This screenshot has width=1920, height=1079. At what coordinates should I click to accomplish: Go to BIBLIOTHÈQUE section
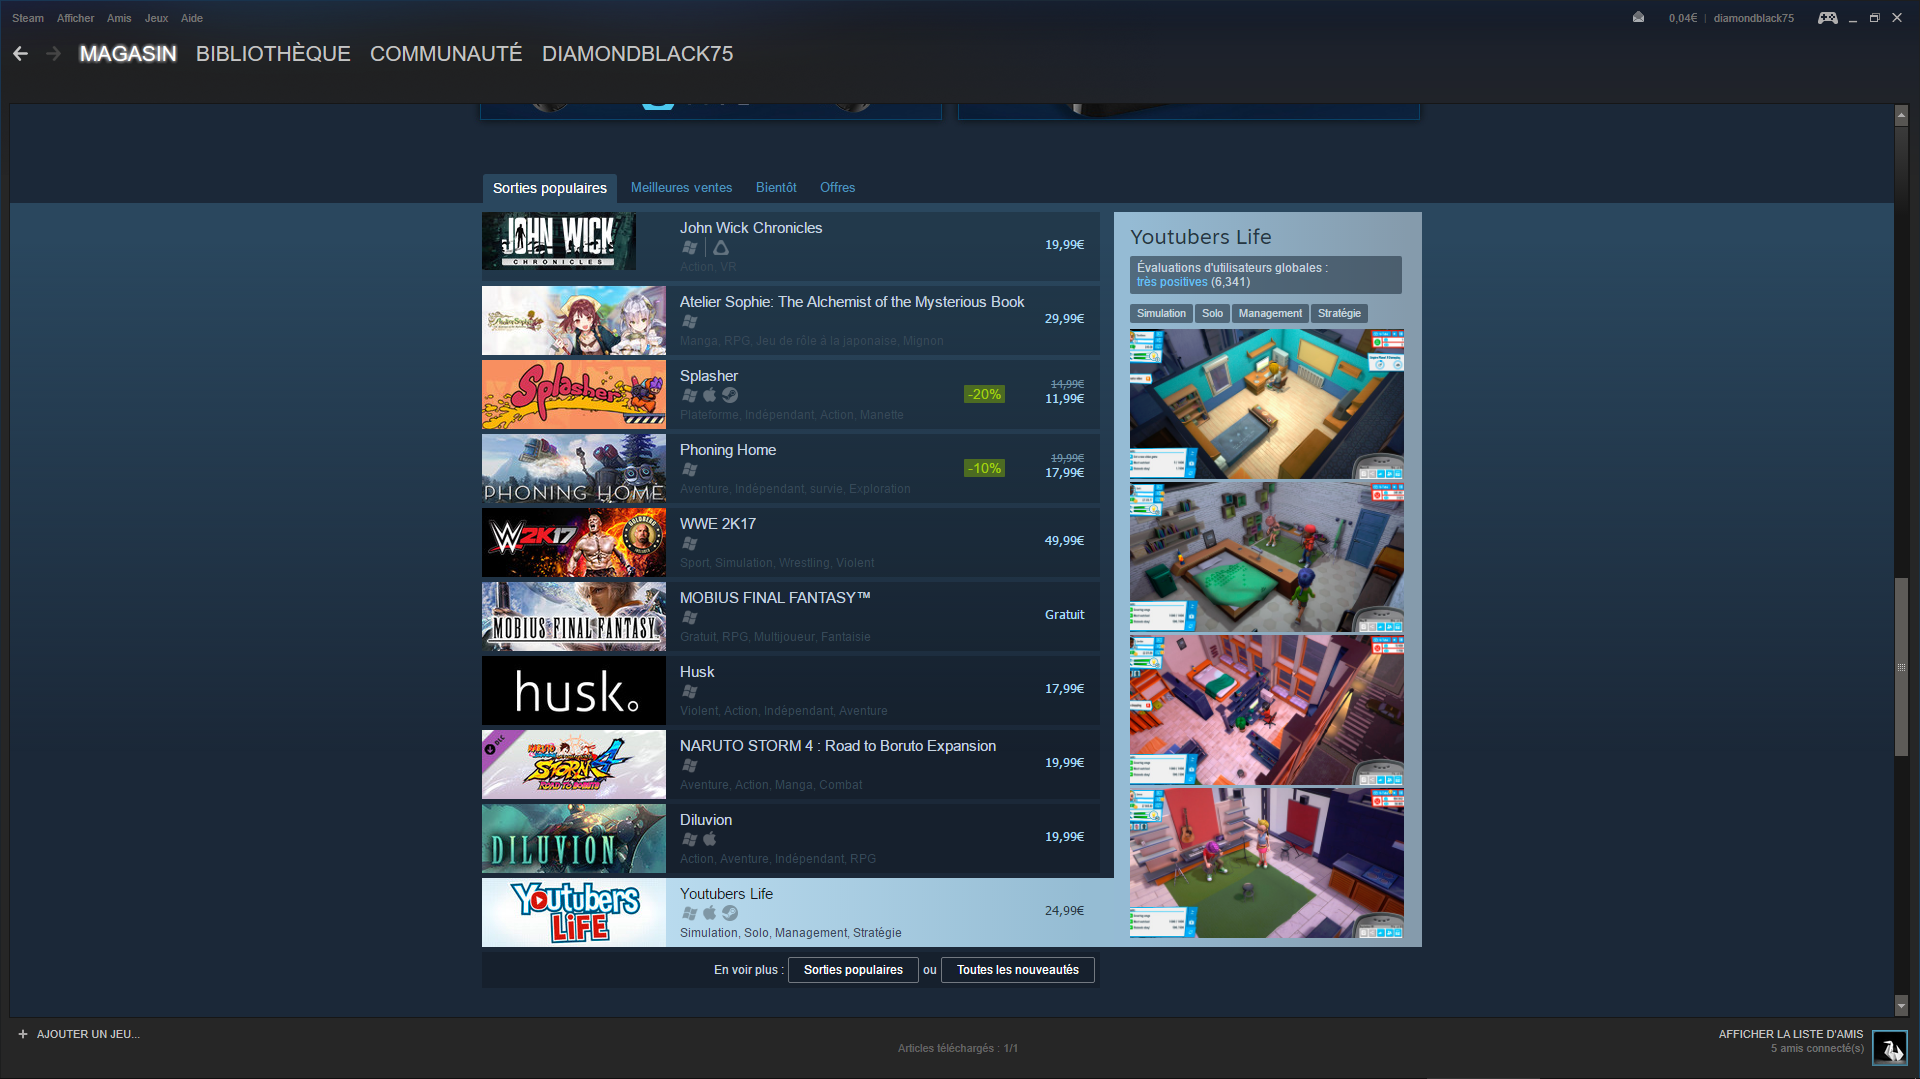pos(273,54)
